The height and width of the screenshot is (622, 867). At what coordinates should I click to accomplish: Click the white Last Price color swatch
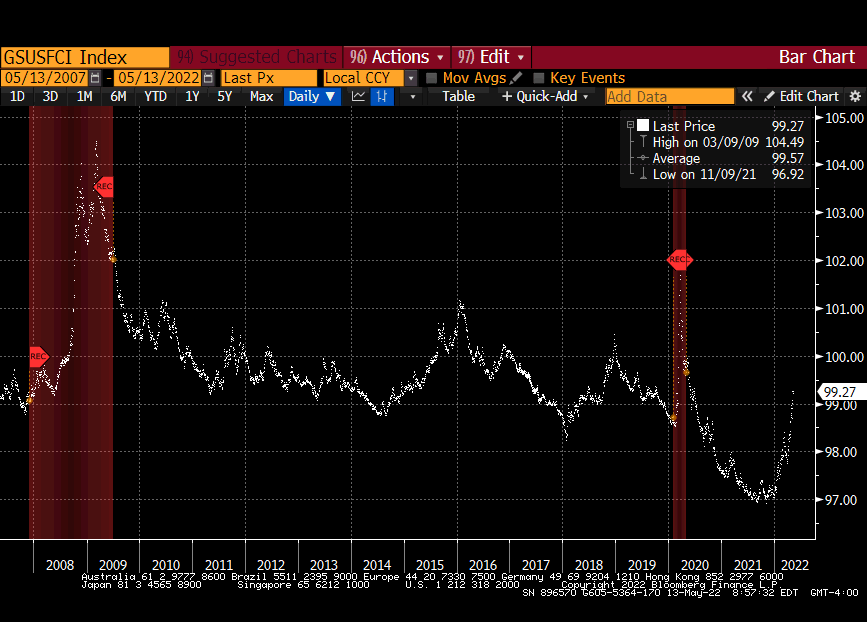[x=643, y=126]
